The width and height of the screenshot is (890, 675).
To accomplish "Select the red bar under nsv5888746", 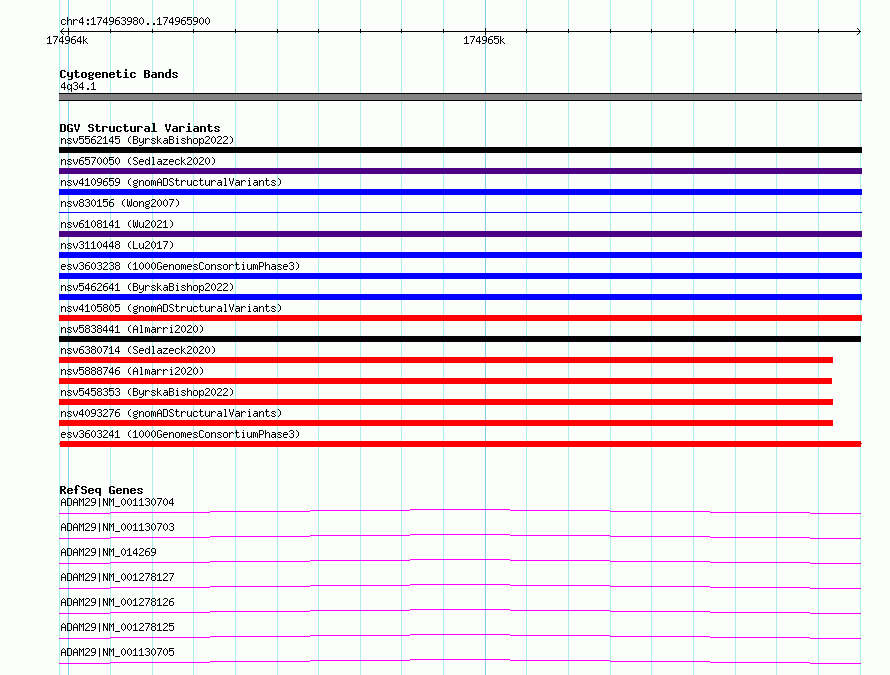I will coord(446,381).
